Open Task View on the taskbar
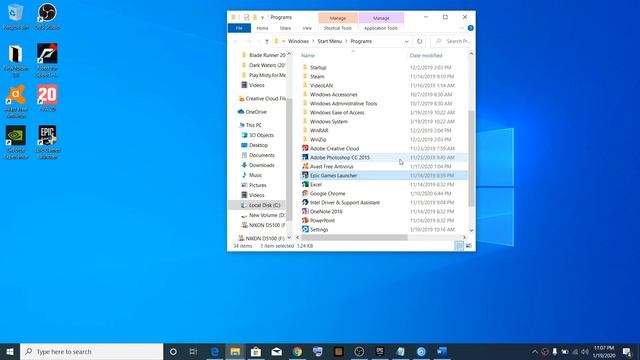The width and height of the screenshot is (640, 360). (x=193, y=351)
